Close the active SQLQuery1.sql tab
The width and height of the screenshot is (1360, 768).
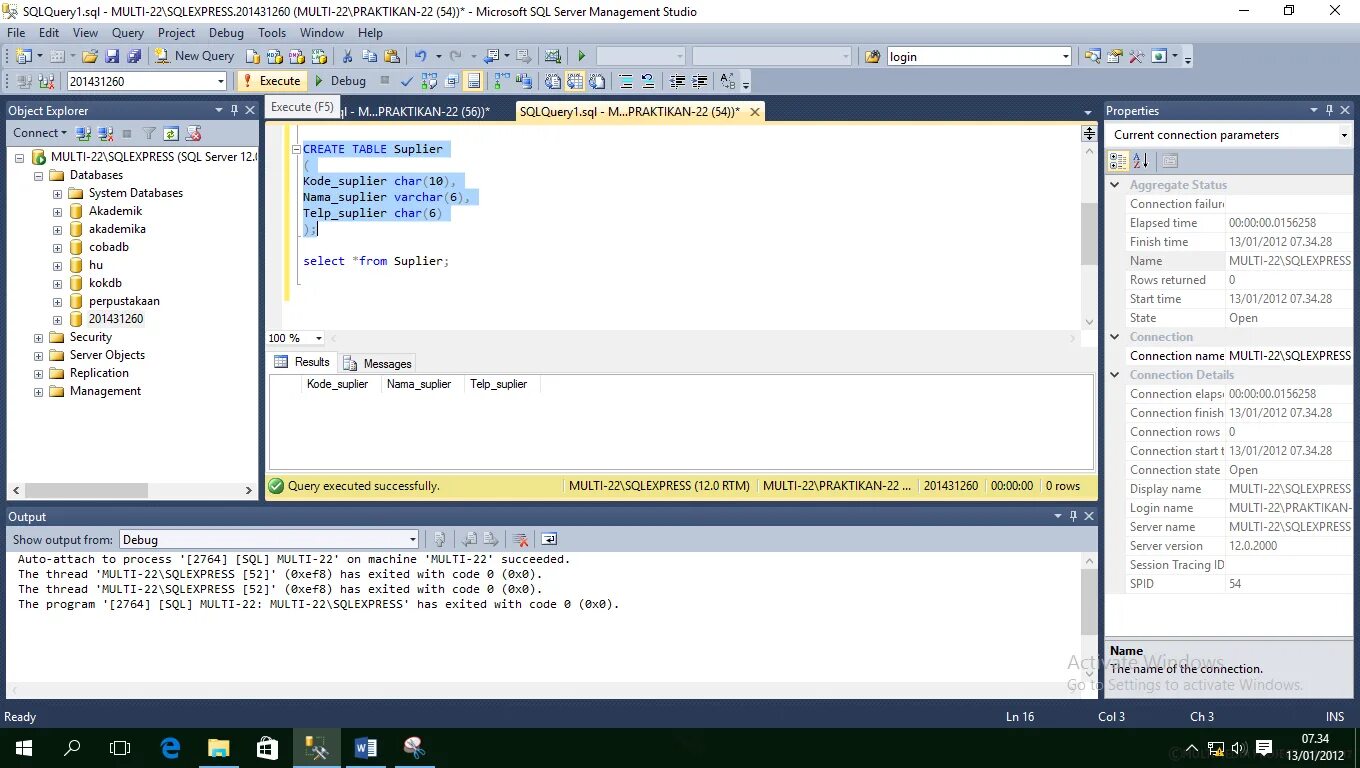(755, 112)
